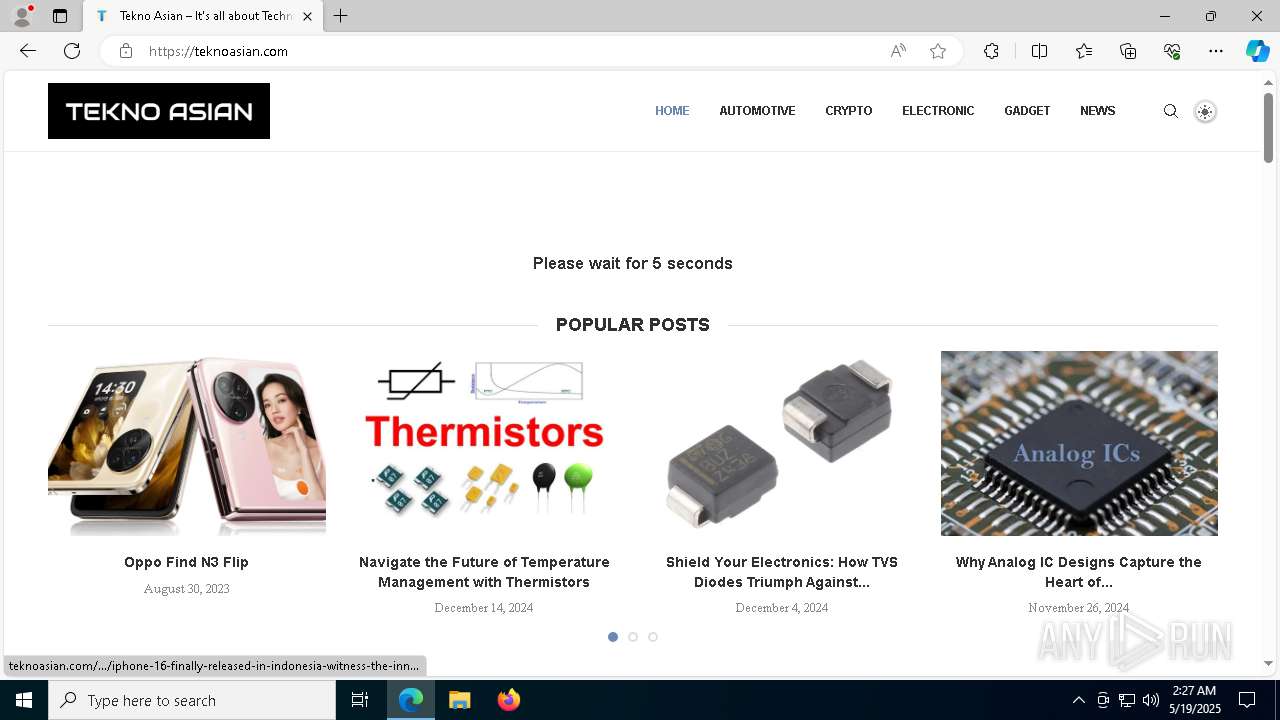The width and height of the screenshot is (1280, 720).
Task: Open the GADGET menu item
Action: [x=1027, y=111]
